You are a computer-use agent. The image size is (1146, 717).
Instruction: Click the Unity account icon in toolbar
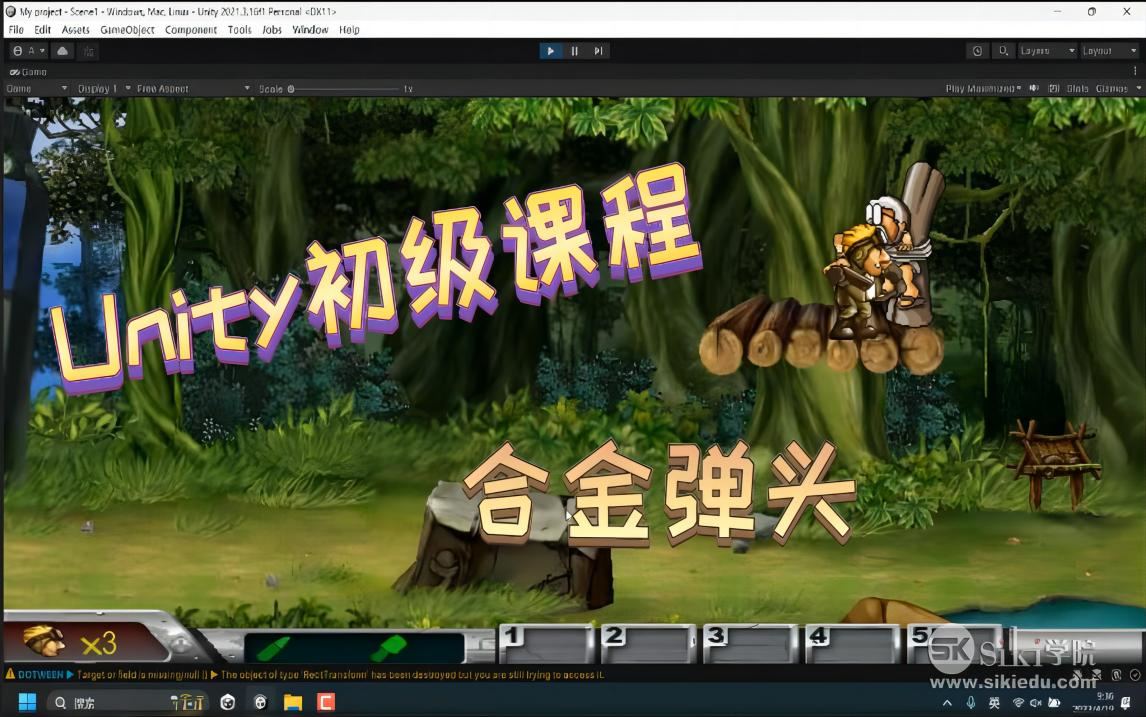18,50
